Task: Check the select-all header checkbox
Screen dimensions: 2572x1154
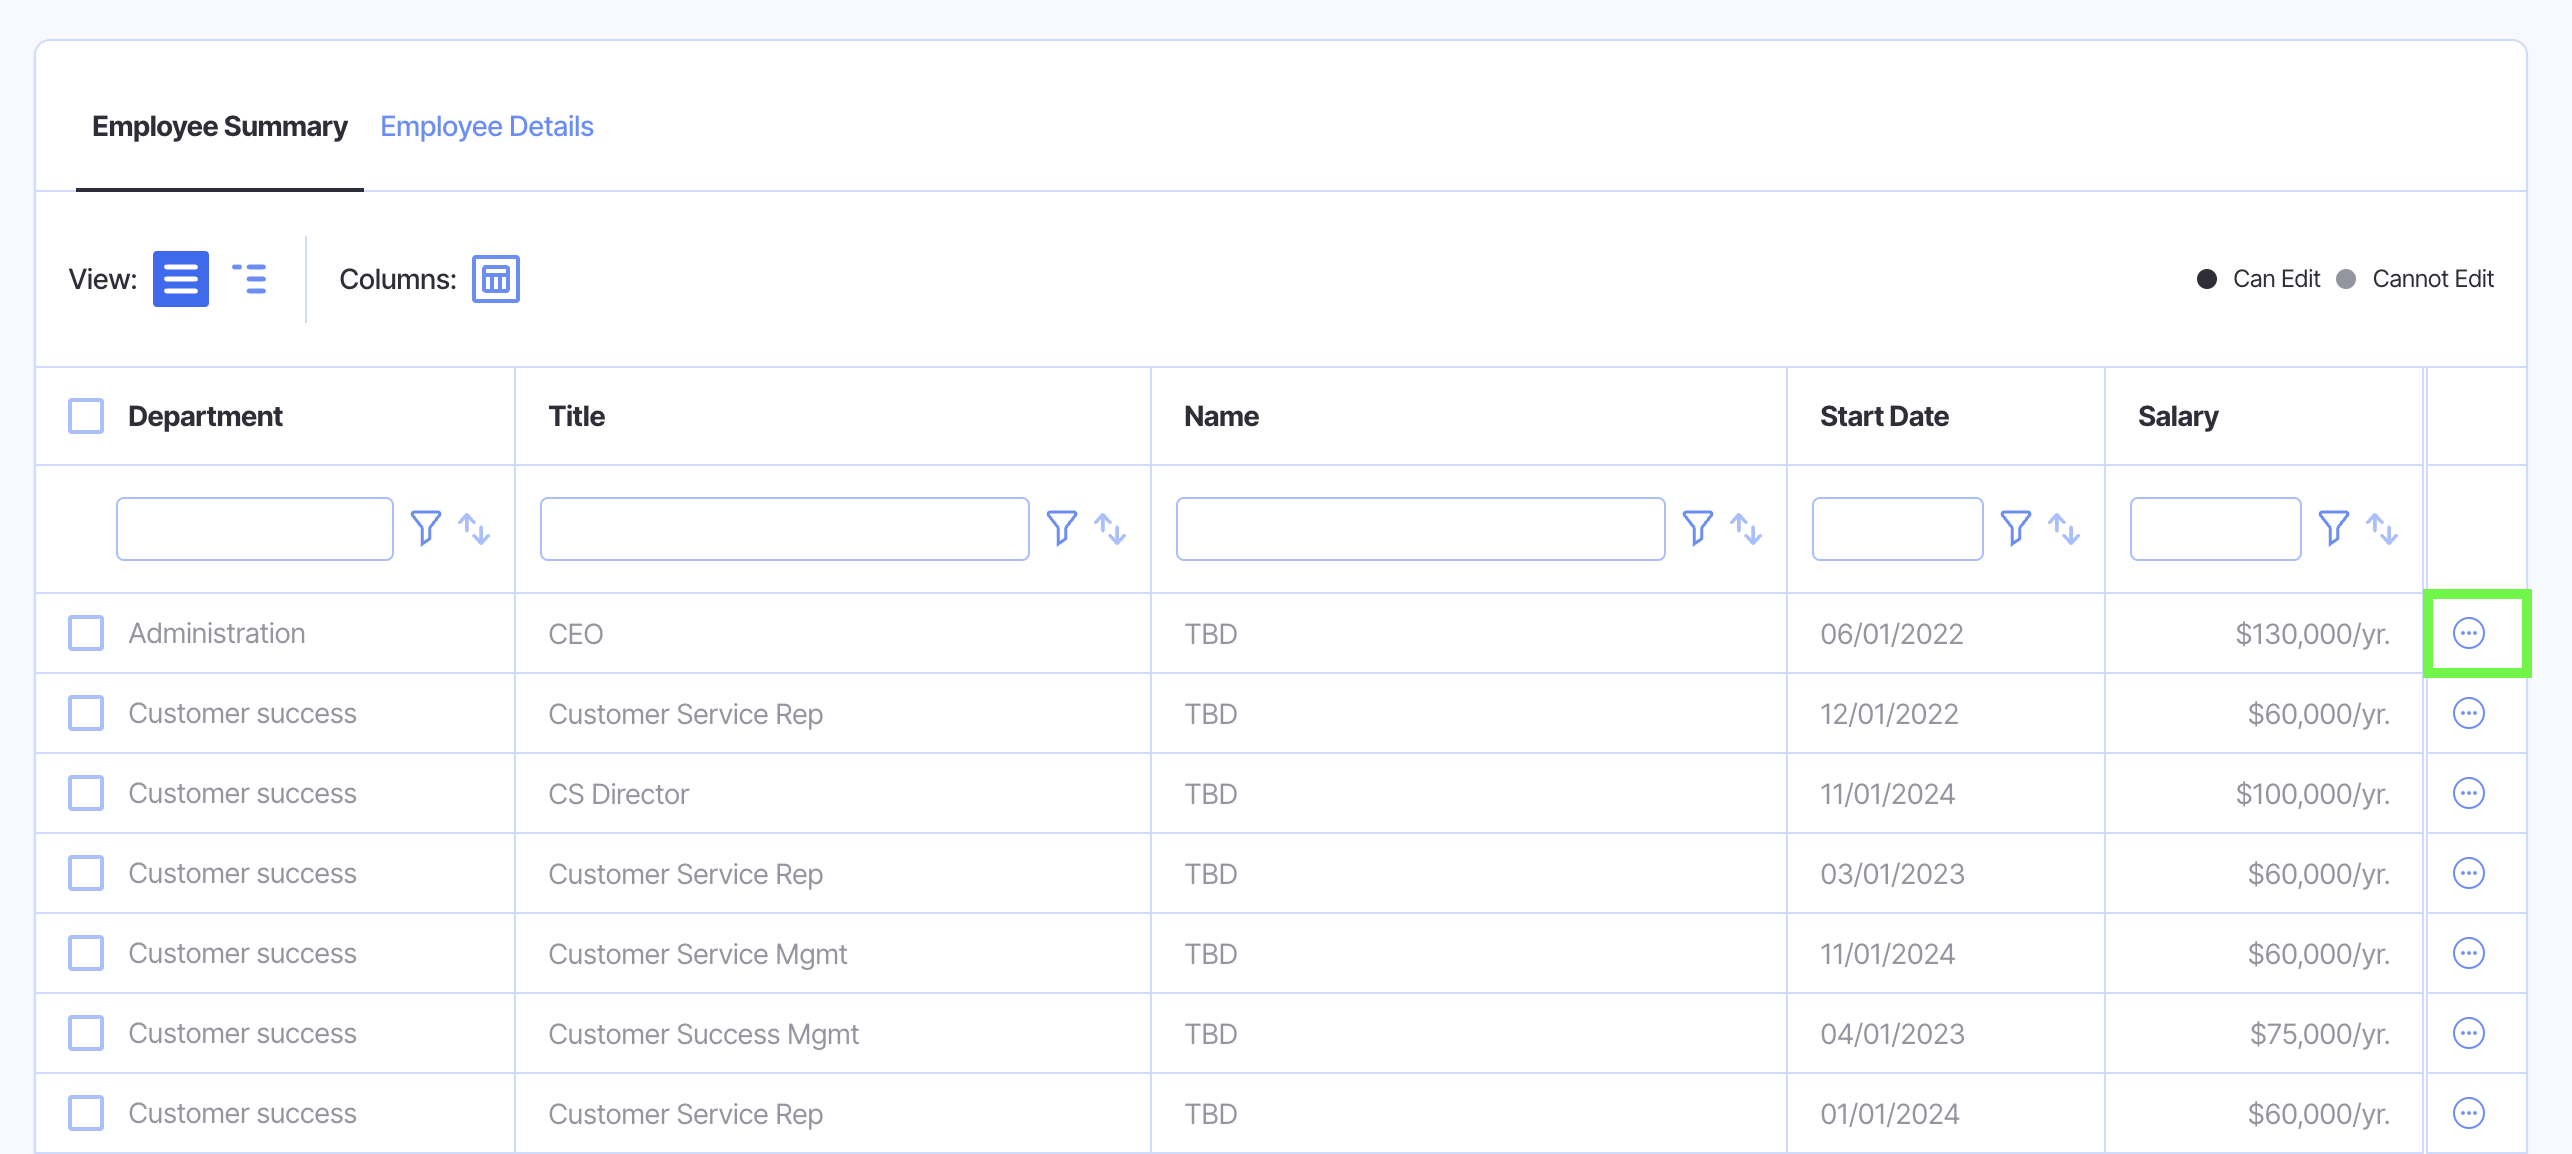Action: coord(86,416)
